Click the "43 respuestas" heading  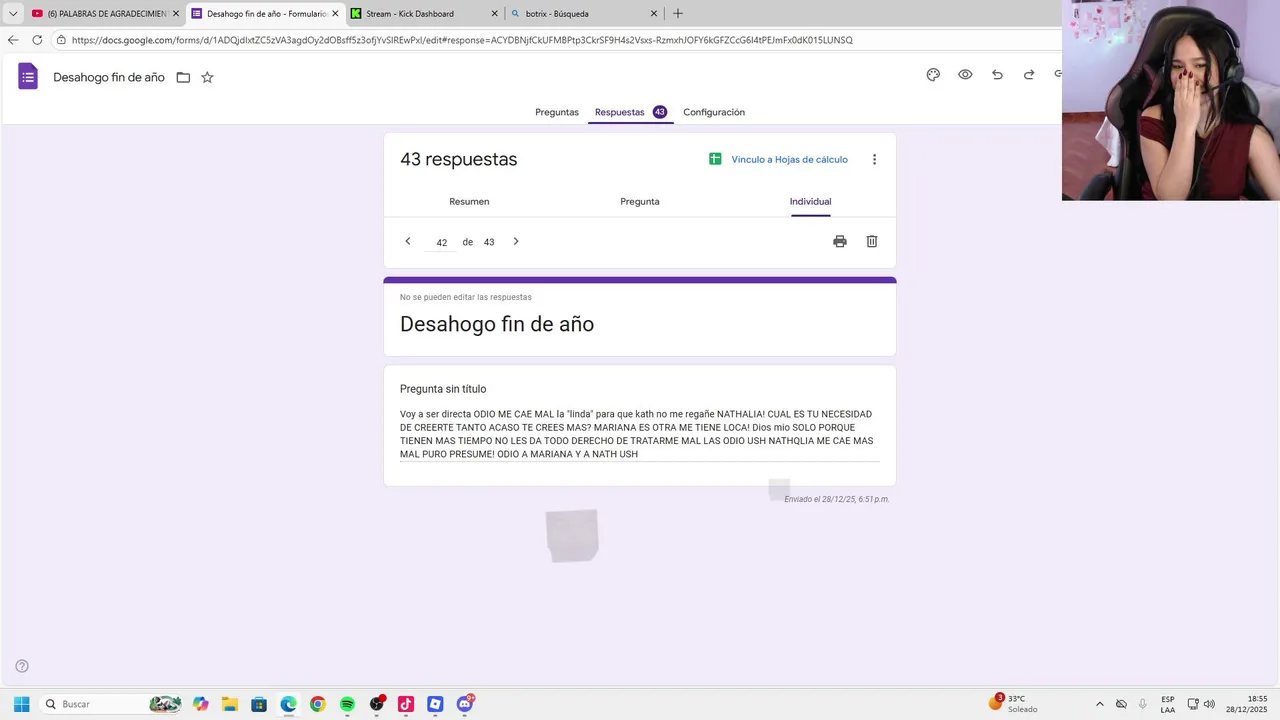459,159
